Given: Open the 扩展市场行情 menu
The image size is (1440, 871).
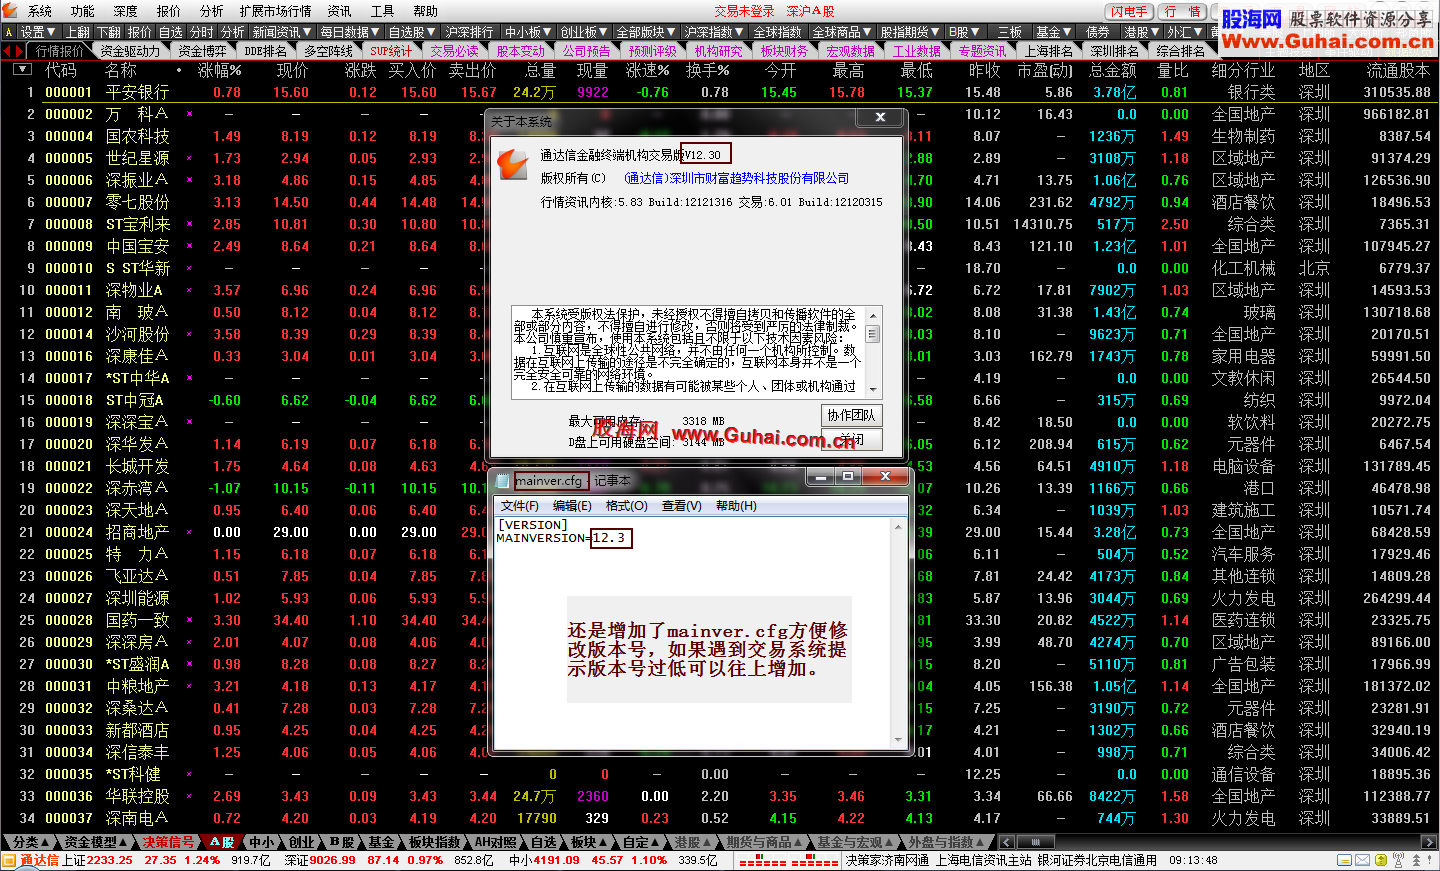Looking at the screenshot, I should click(x=275, y=11).
